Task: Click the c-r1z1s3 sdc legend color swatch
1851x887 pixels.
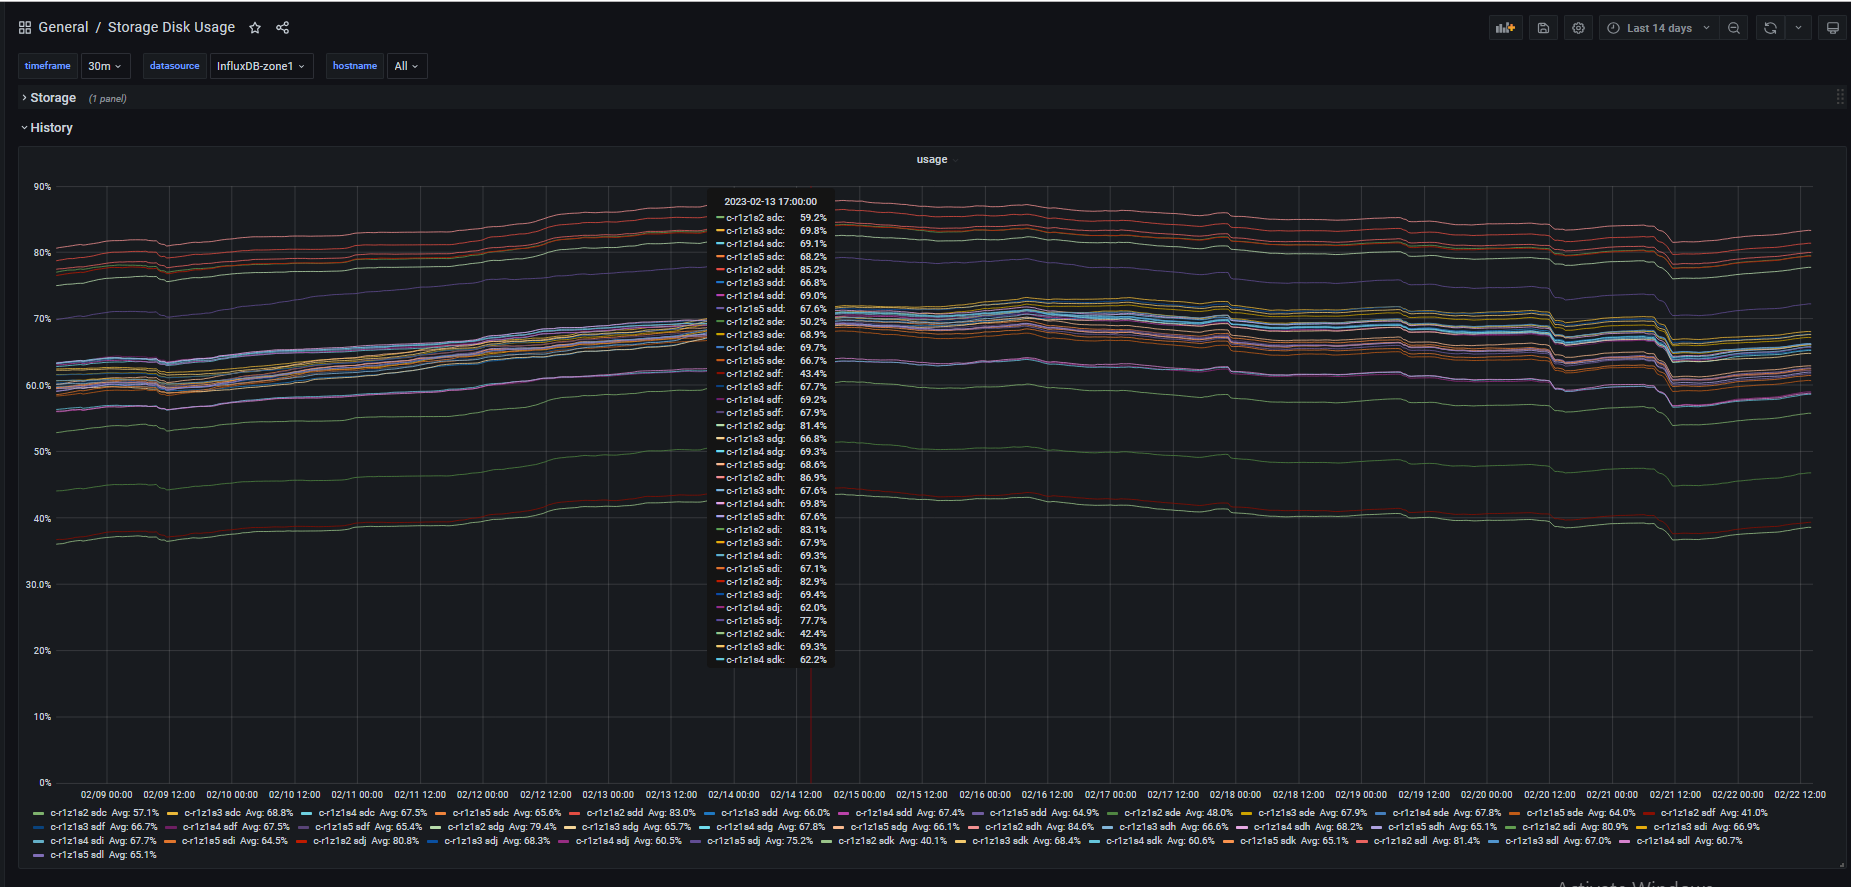Action: pyautogui.click(x=173, y=813)
